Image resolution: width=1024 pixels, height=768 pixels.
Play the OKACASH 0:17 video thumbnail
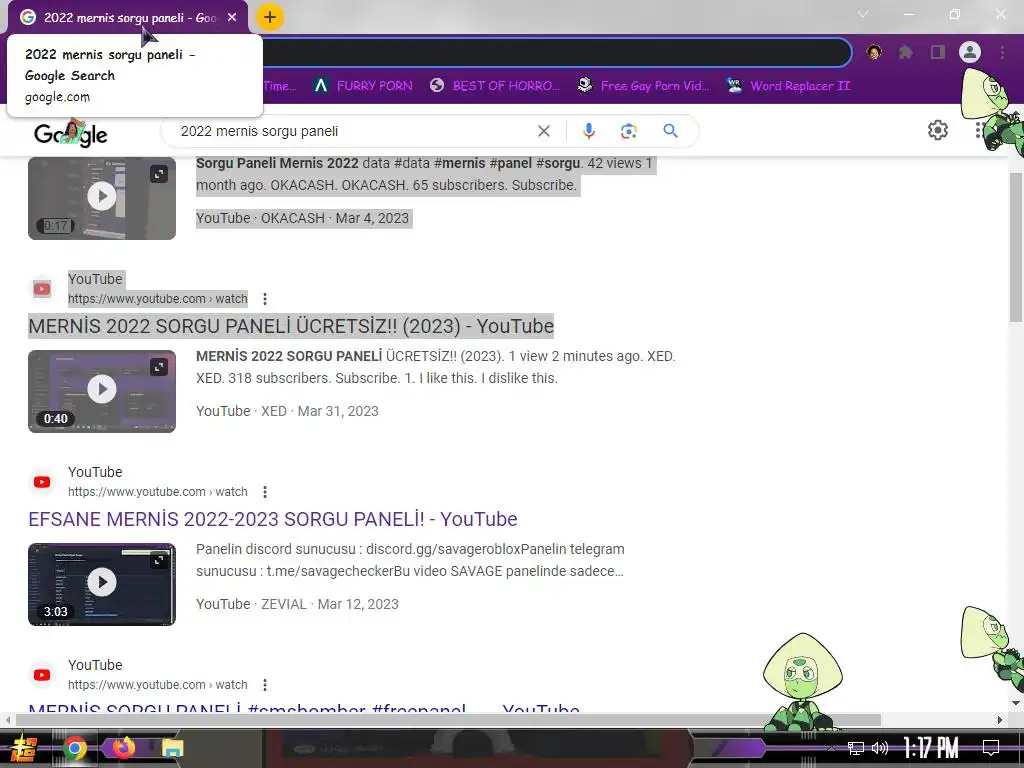point(102,198)
